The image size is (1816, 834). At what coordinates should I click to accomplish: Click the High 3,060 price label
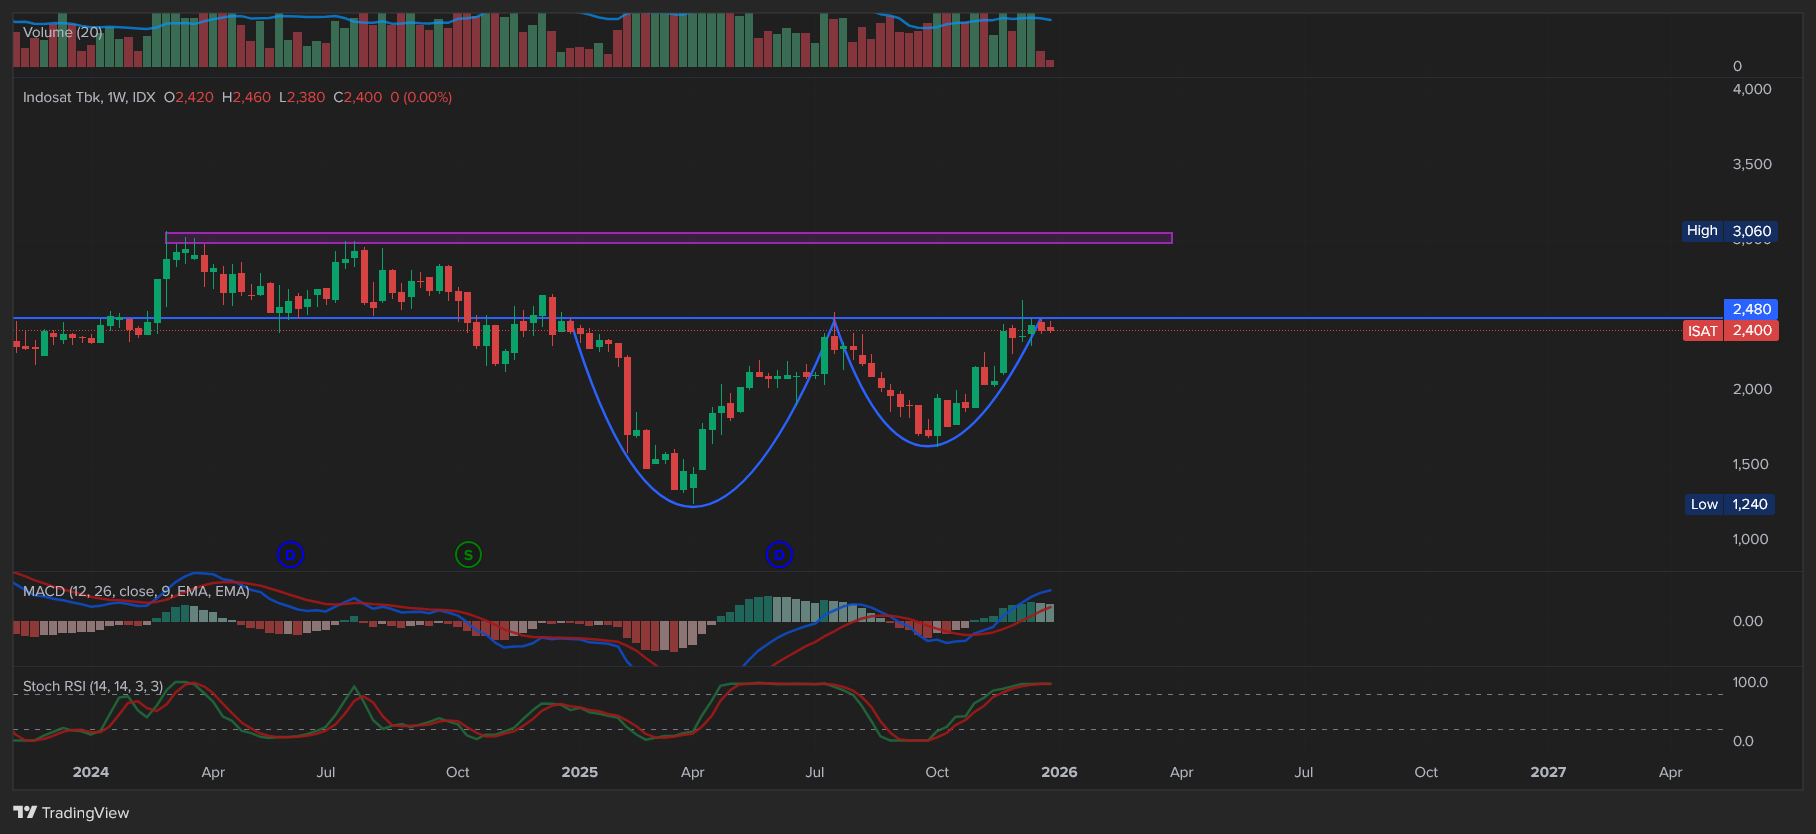tap(1729, 231)
